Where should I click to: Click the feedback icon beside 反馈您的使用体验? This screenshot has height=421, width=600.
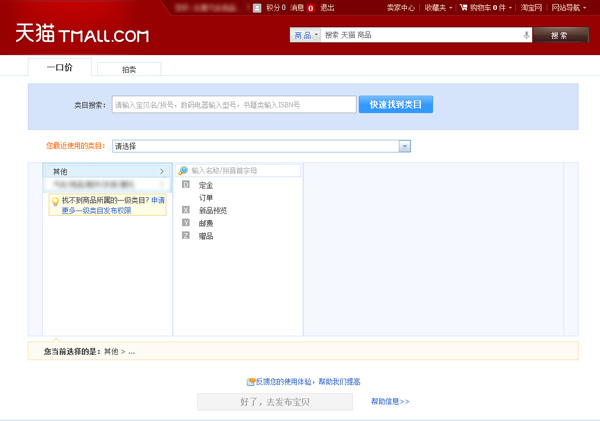click(x=251, y=382)
